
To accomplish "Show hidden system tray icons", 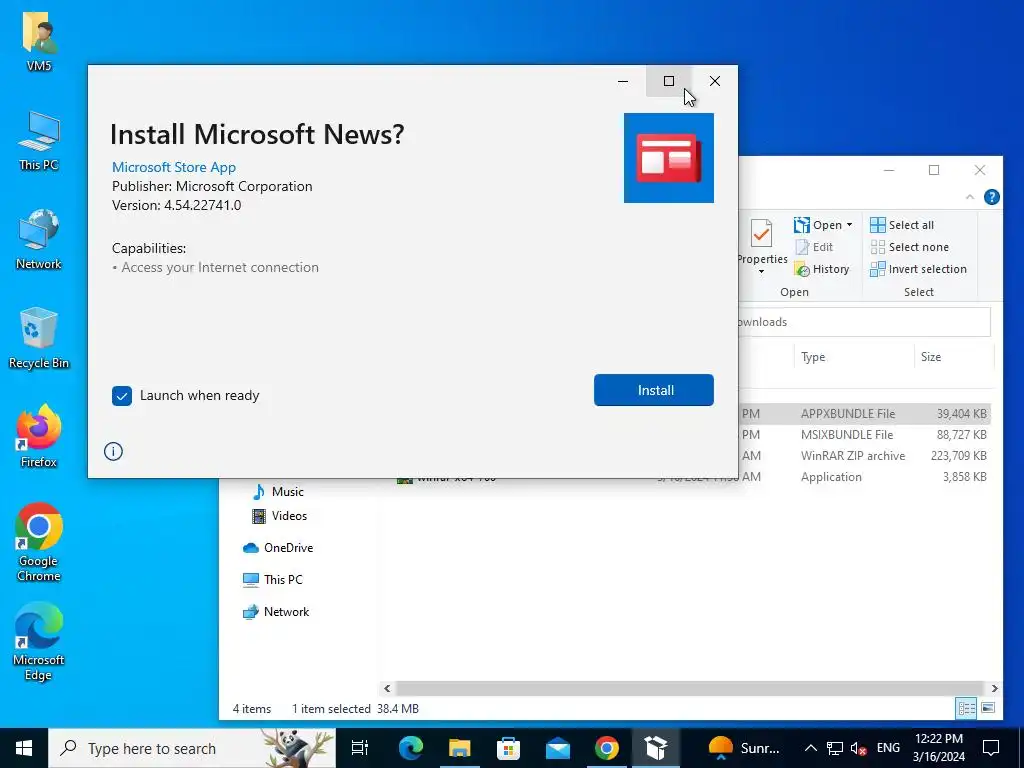I will tap(810, 748).
